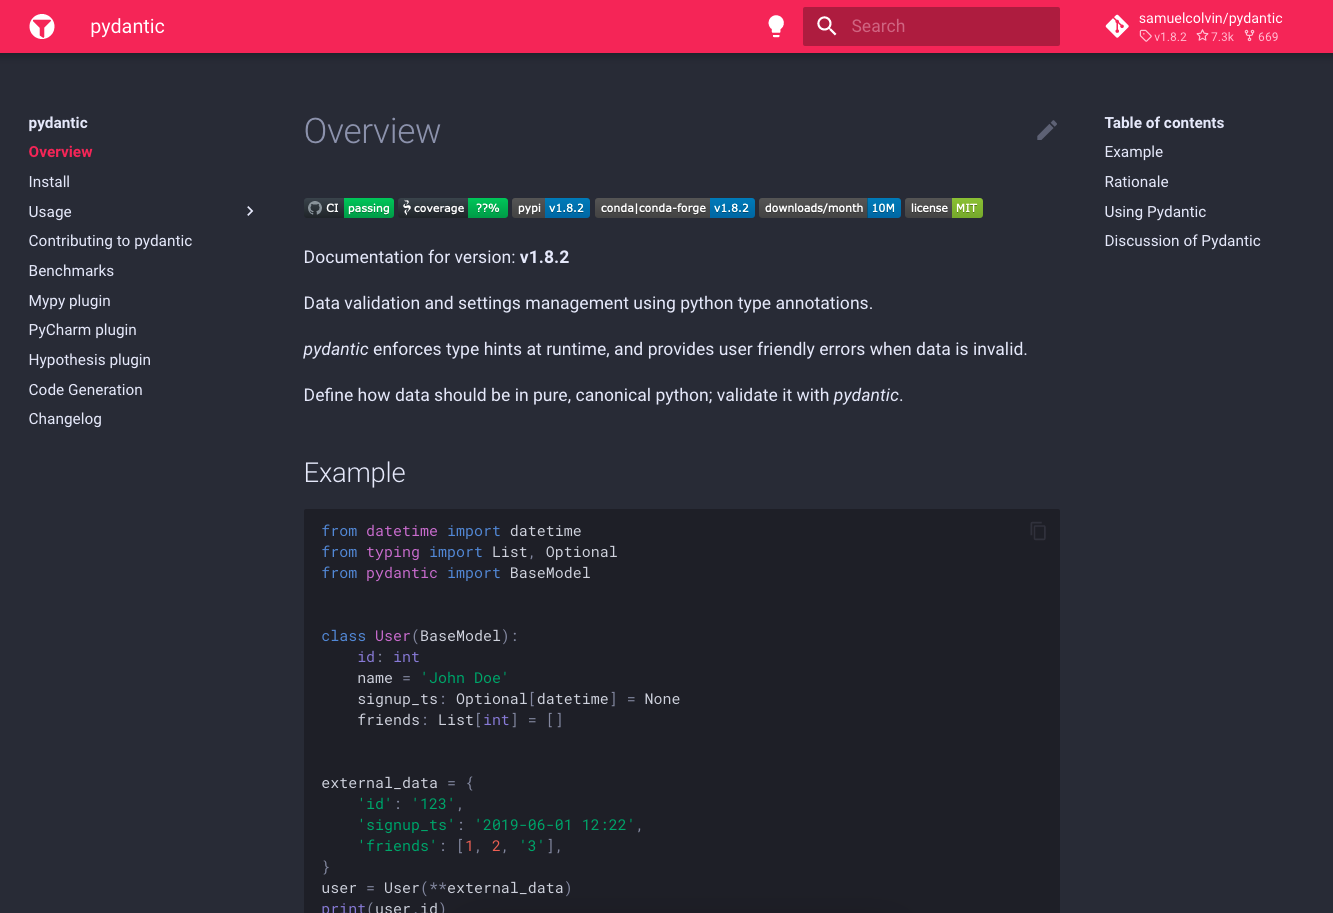Image resolution: width=1333 pixels, height=913 pixels.
Task: Click the Table of contents heading
Action: click(x=1164, y=123)
